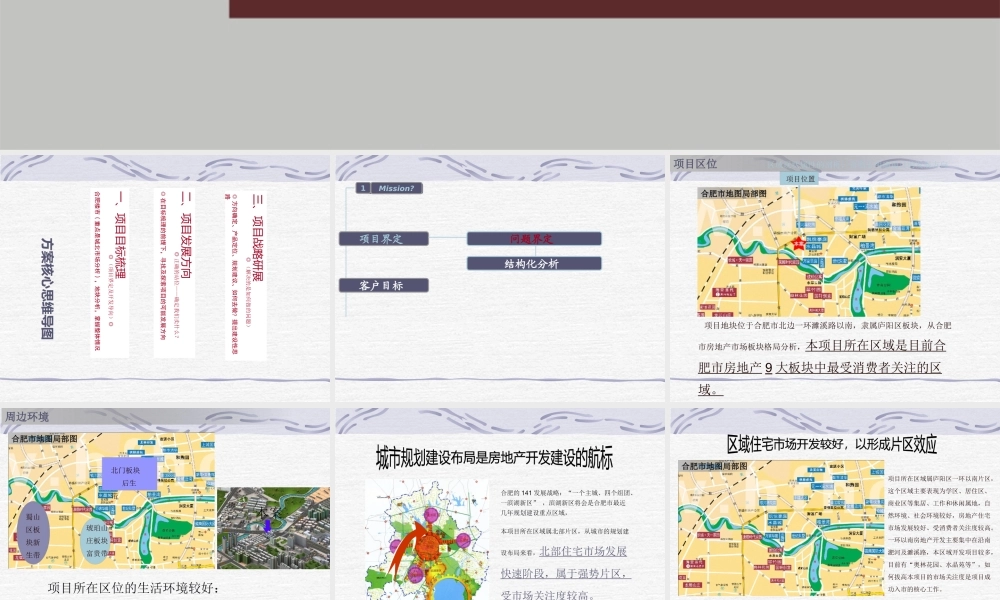Click the vertical heading 二、项目发展方向
This screenshot has width=1000, height=600.
pyautogui.click(x=186, y=235)
